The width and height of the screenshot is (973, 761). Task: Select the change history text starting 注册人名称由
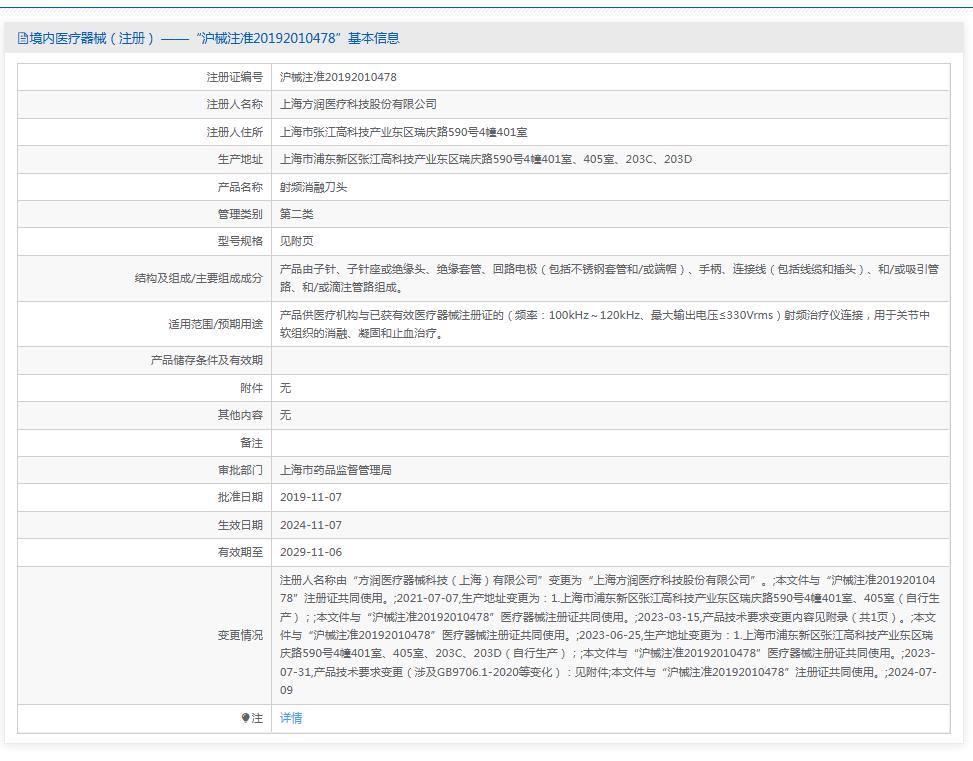coord(609,636)
